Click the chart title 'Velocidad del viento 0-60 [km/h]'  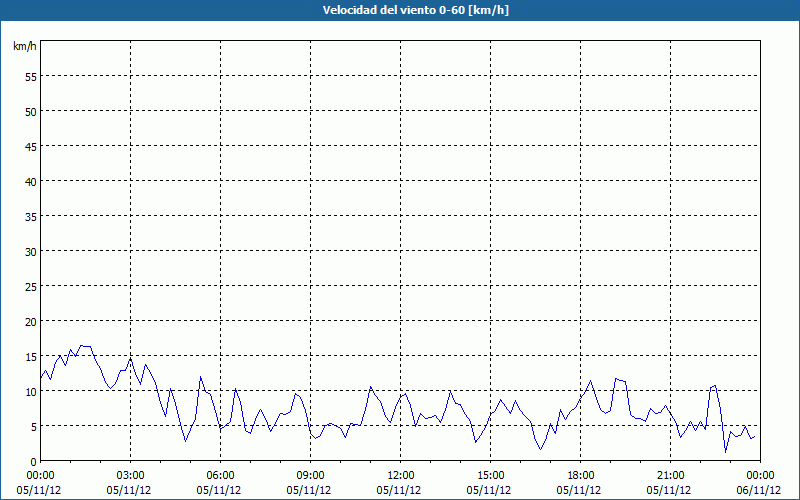point(415,10)
